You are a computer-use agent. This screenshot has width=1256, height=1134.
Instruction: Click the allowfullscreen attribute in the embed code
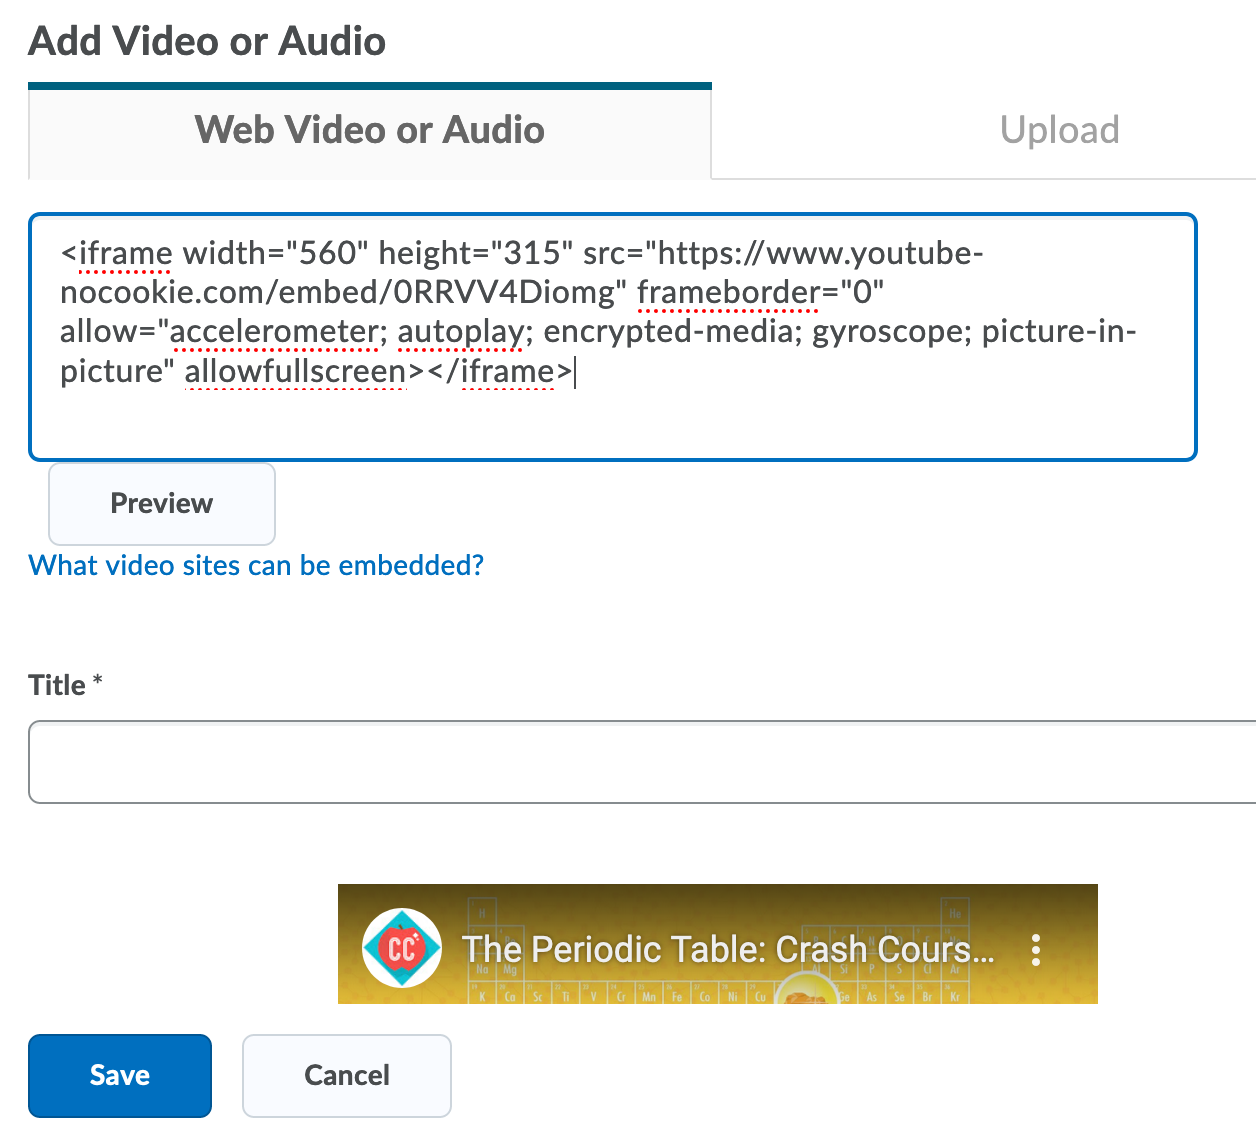(295, 371)
